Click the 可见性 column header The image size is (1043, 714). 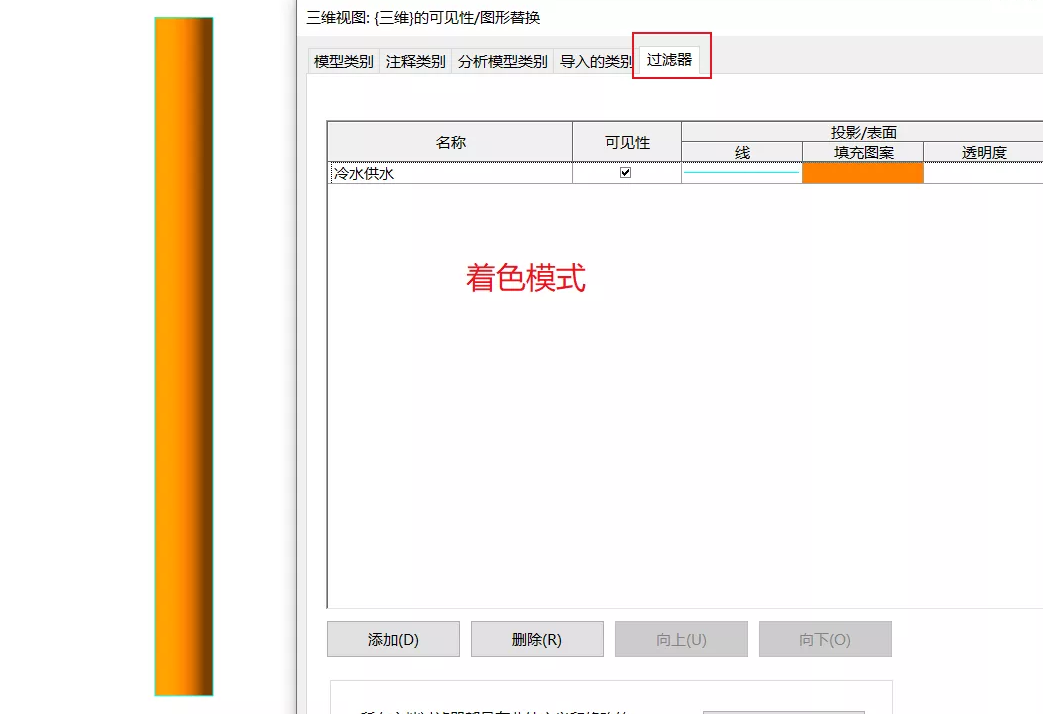627,142
